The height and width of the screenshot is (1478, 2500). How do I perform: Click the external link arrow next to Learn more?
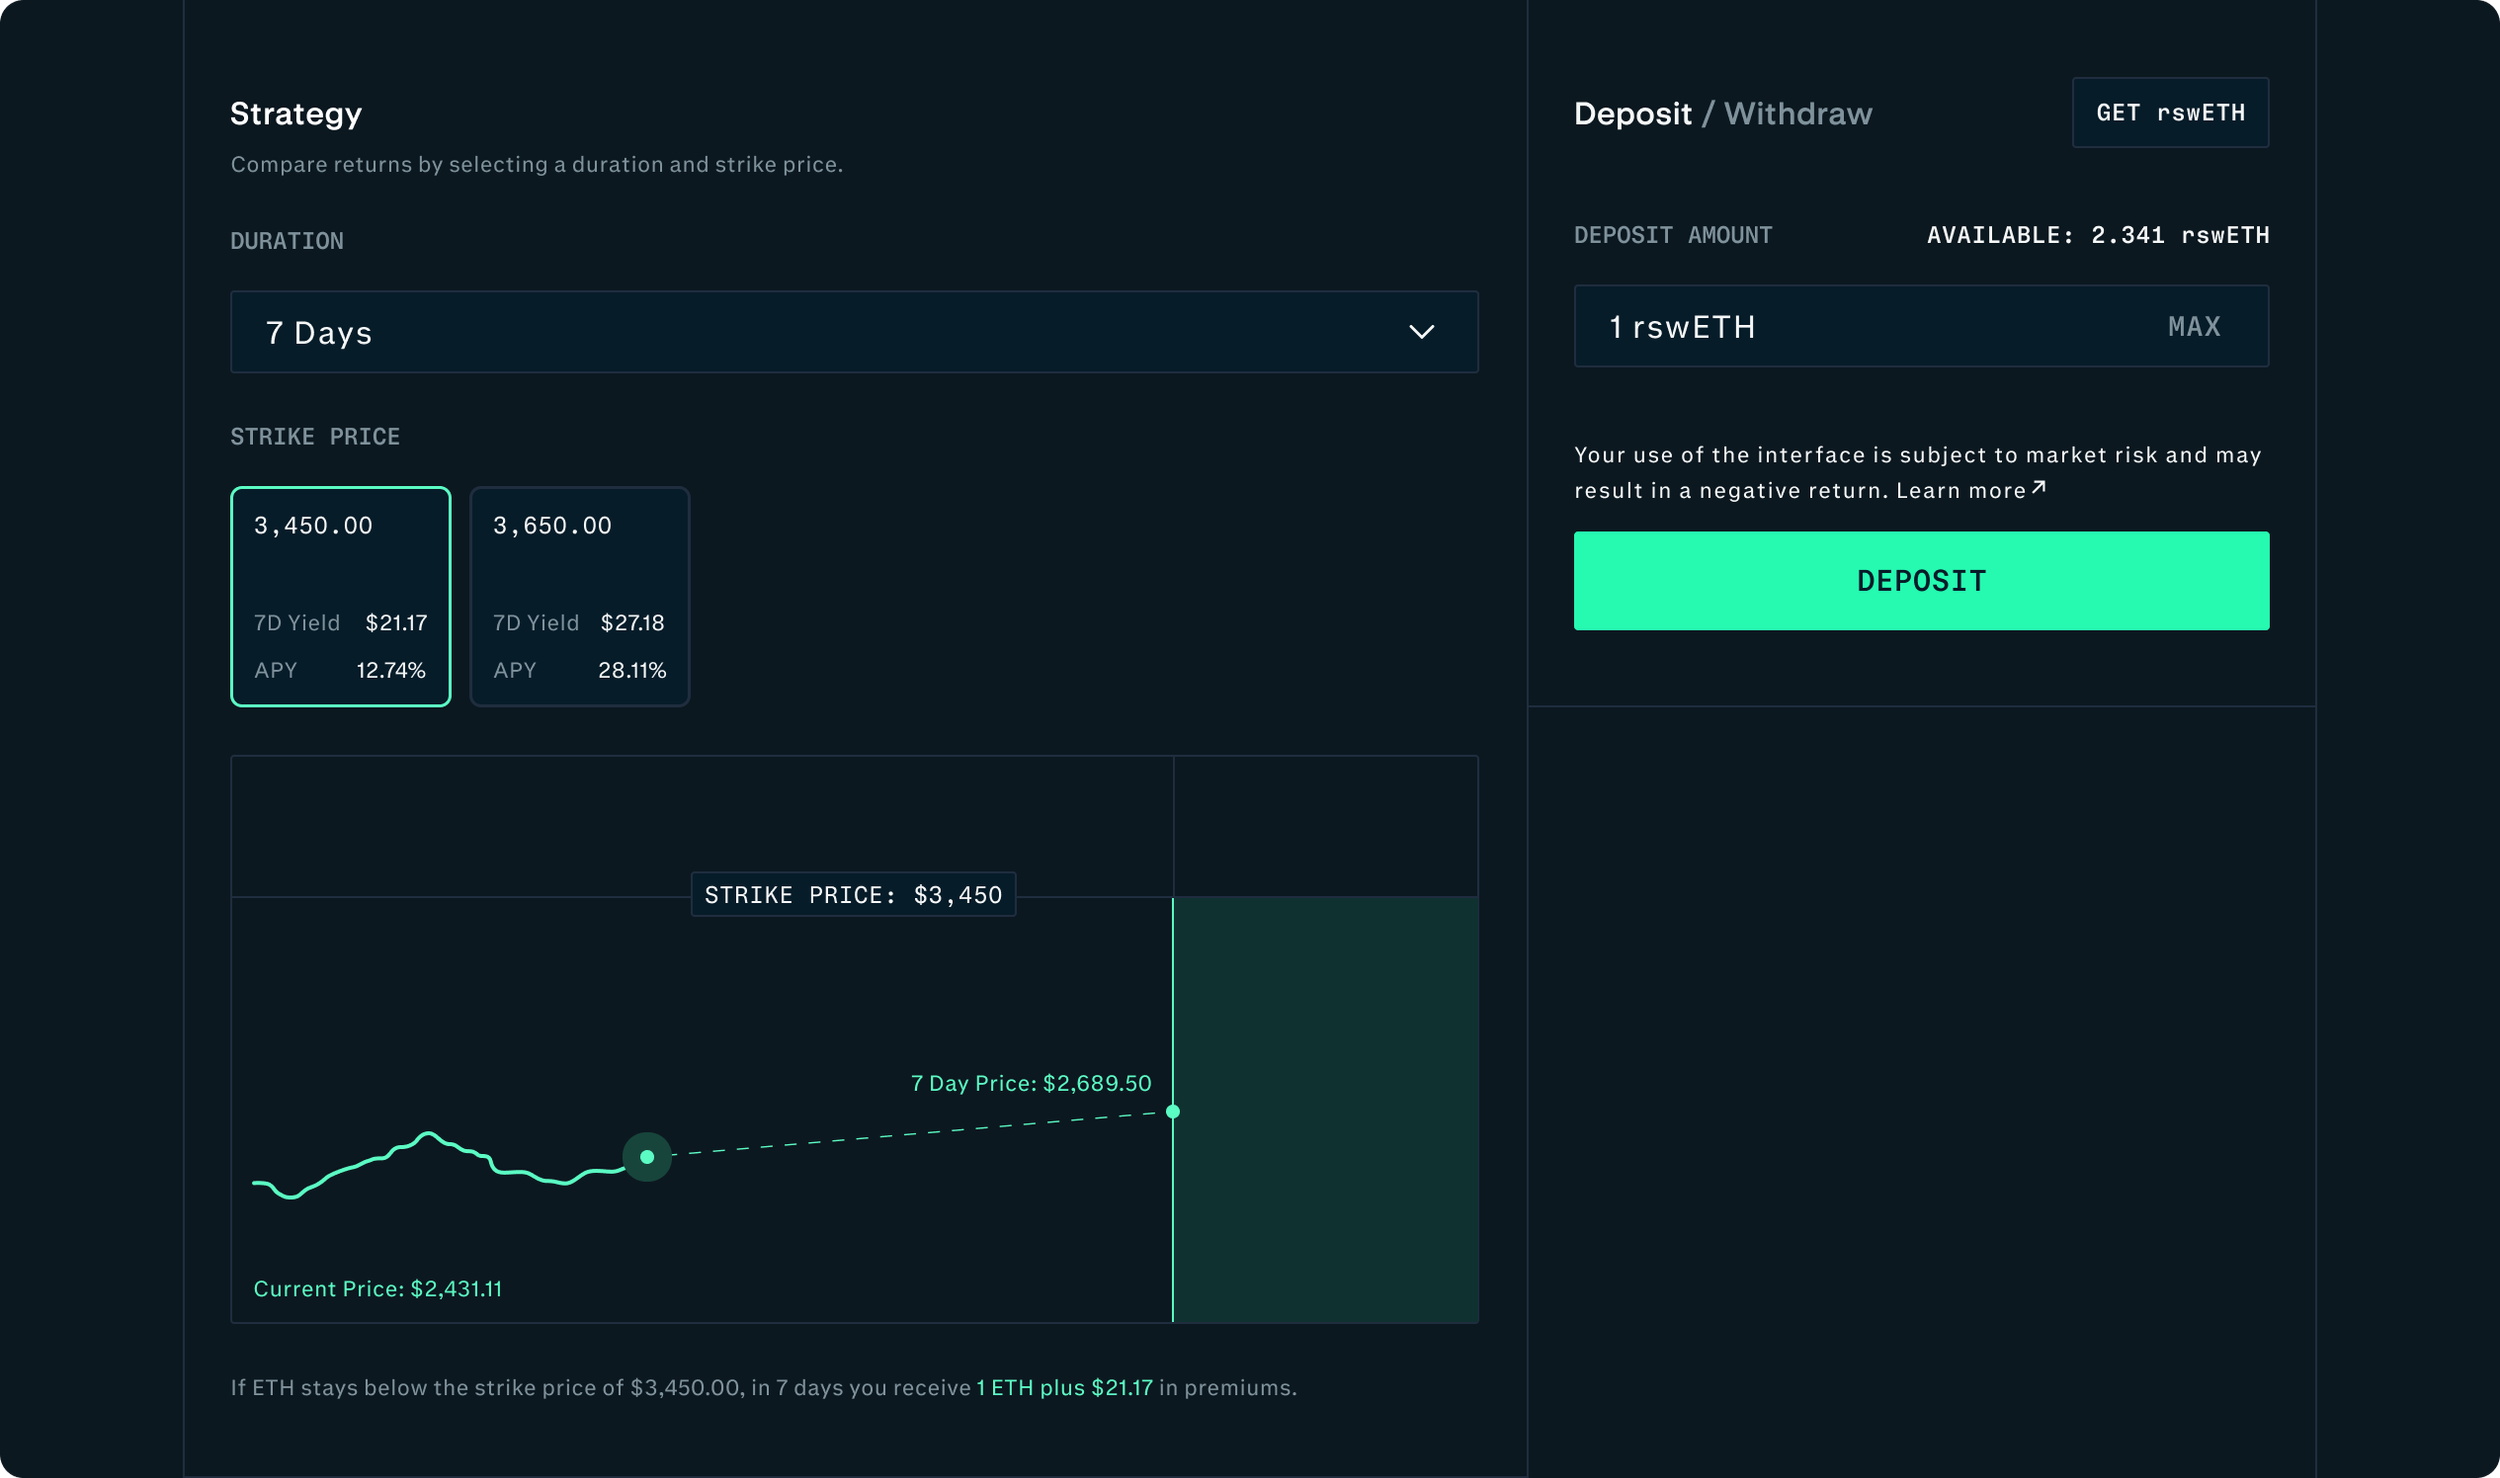2038,487
